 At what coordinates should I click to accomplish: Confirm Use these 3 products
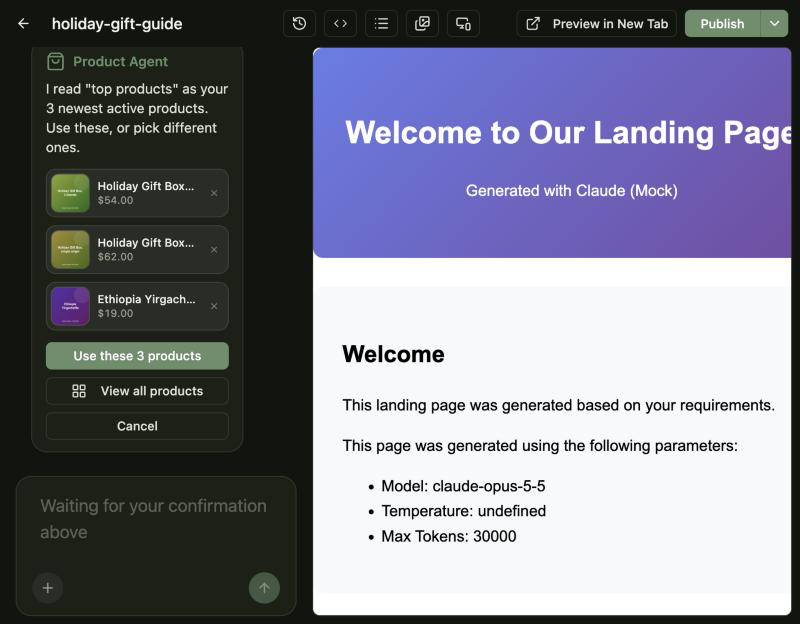(x=137, y=356)
